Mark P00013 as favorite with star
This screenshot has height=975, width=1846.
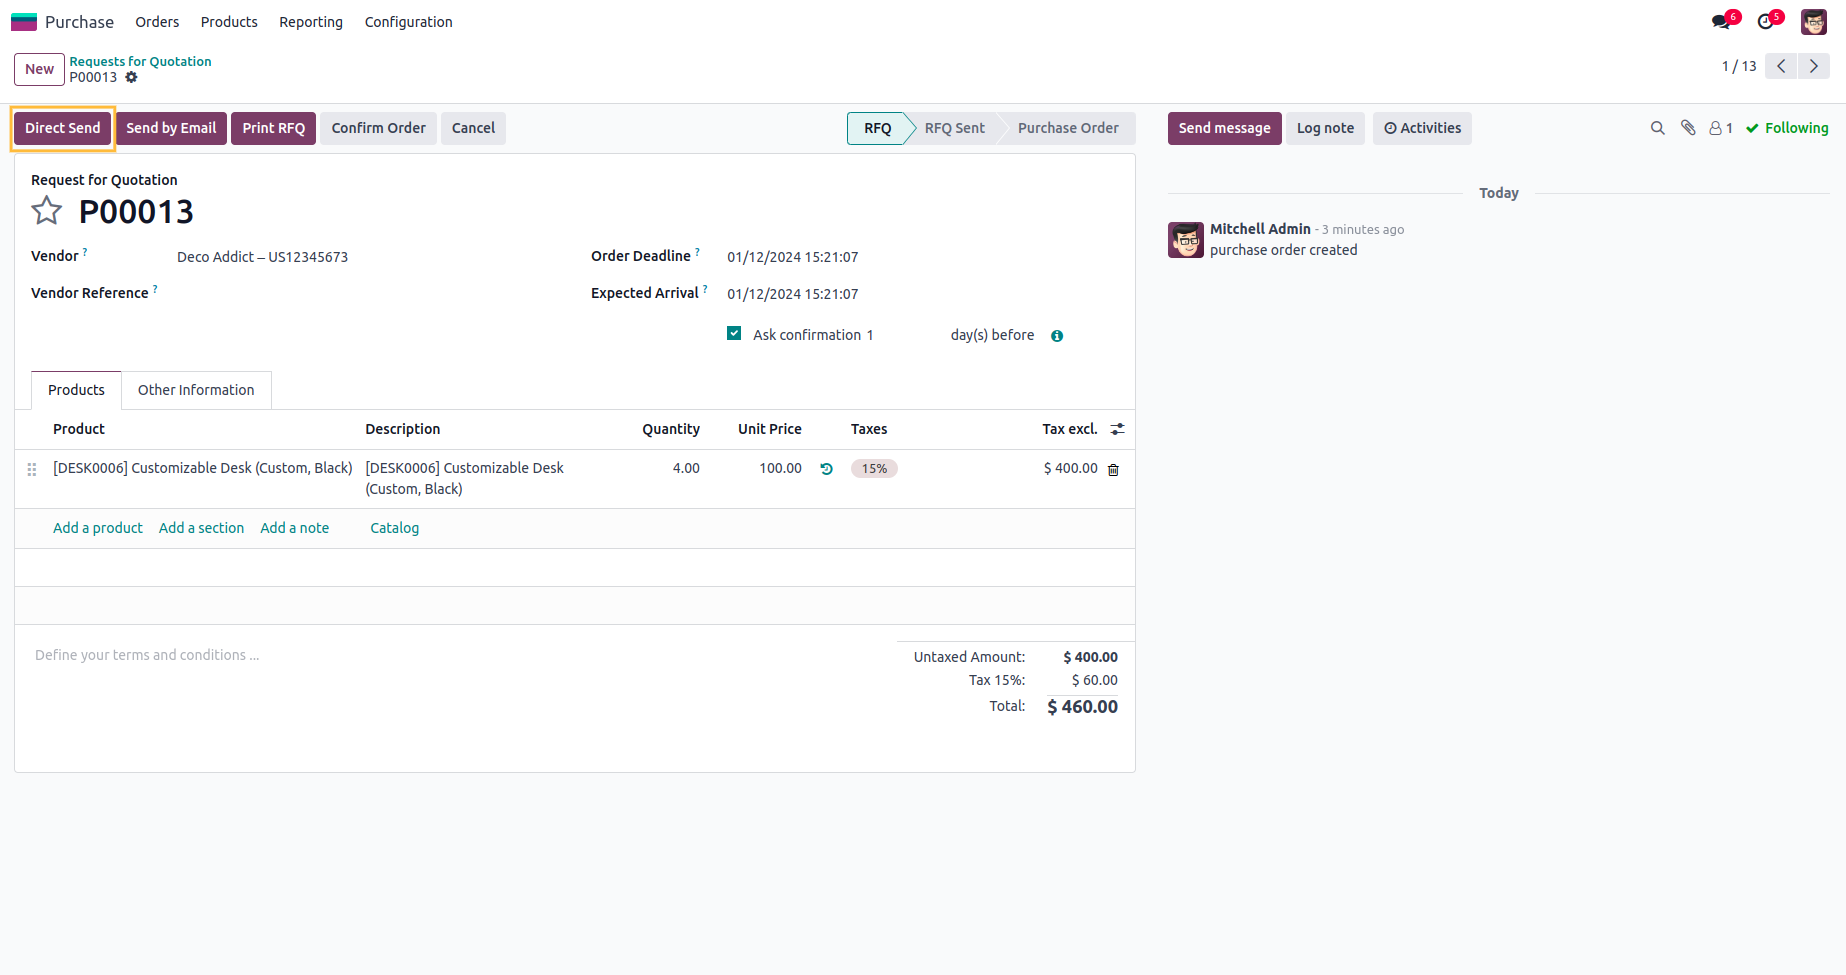coord(47,211)
